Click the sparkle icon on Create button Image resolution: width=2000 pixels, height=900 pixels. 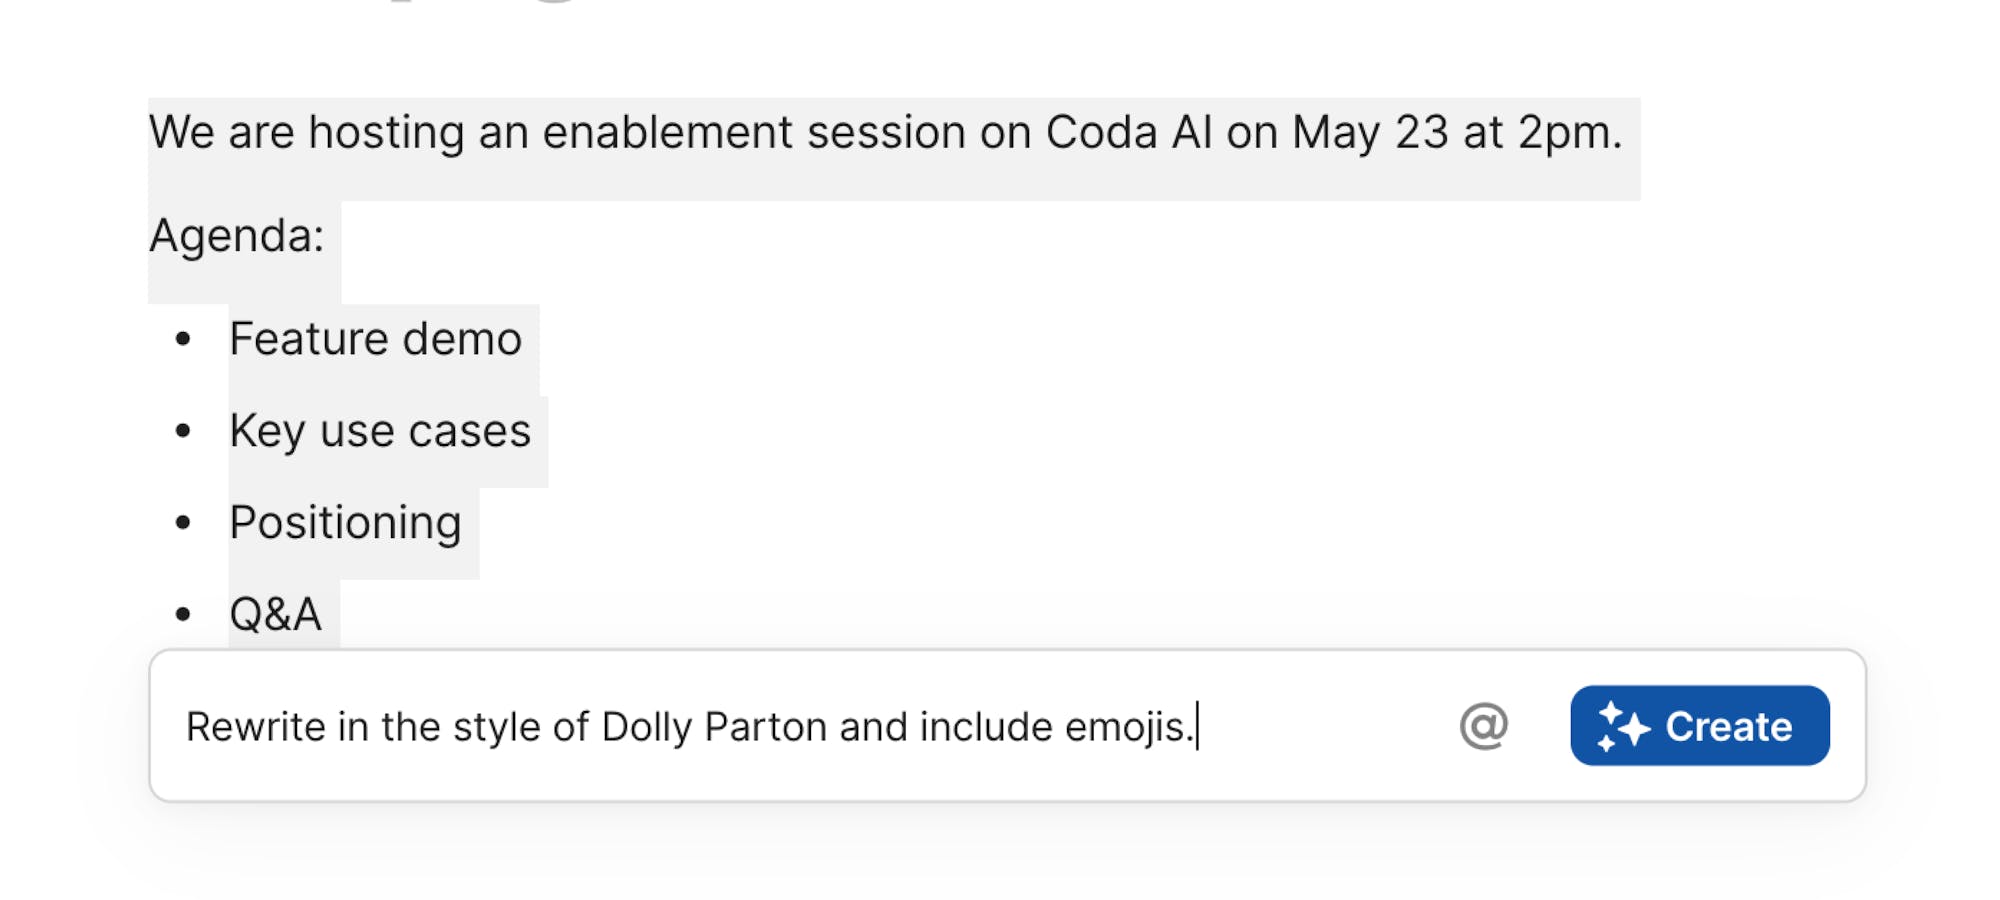click(1623, 726)
